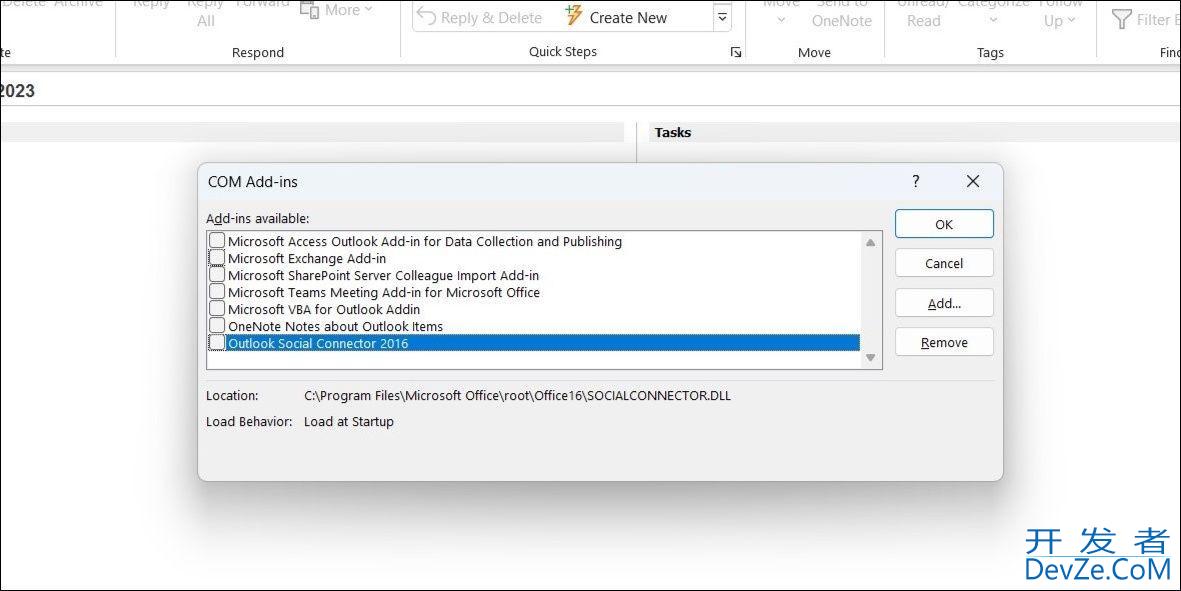Select Microsoft Access Outlook Add-in row text
The width and height of the screenshot is (1181, 591).
point(425,242)
